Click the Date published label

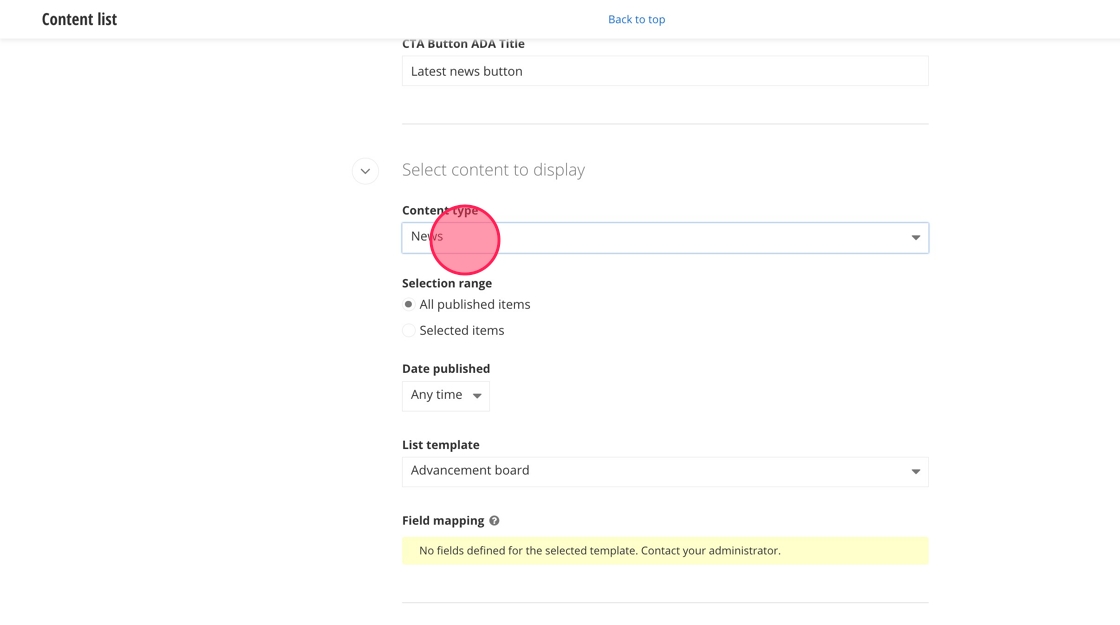click(x=446, y=368)
